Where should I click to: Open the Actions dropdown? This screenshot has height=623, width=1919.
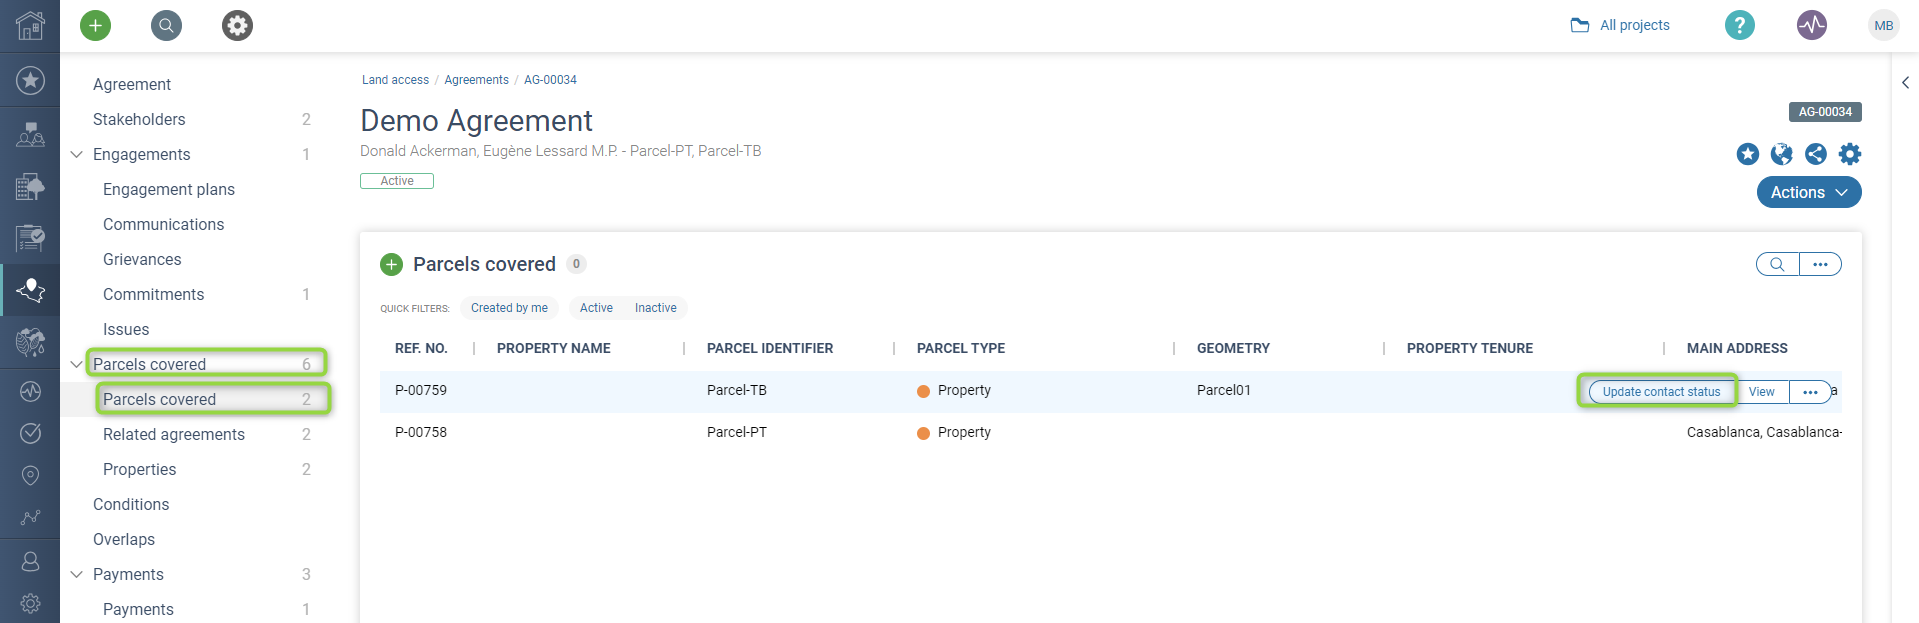[1809, 192]
